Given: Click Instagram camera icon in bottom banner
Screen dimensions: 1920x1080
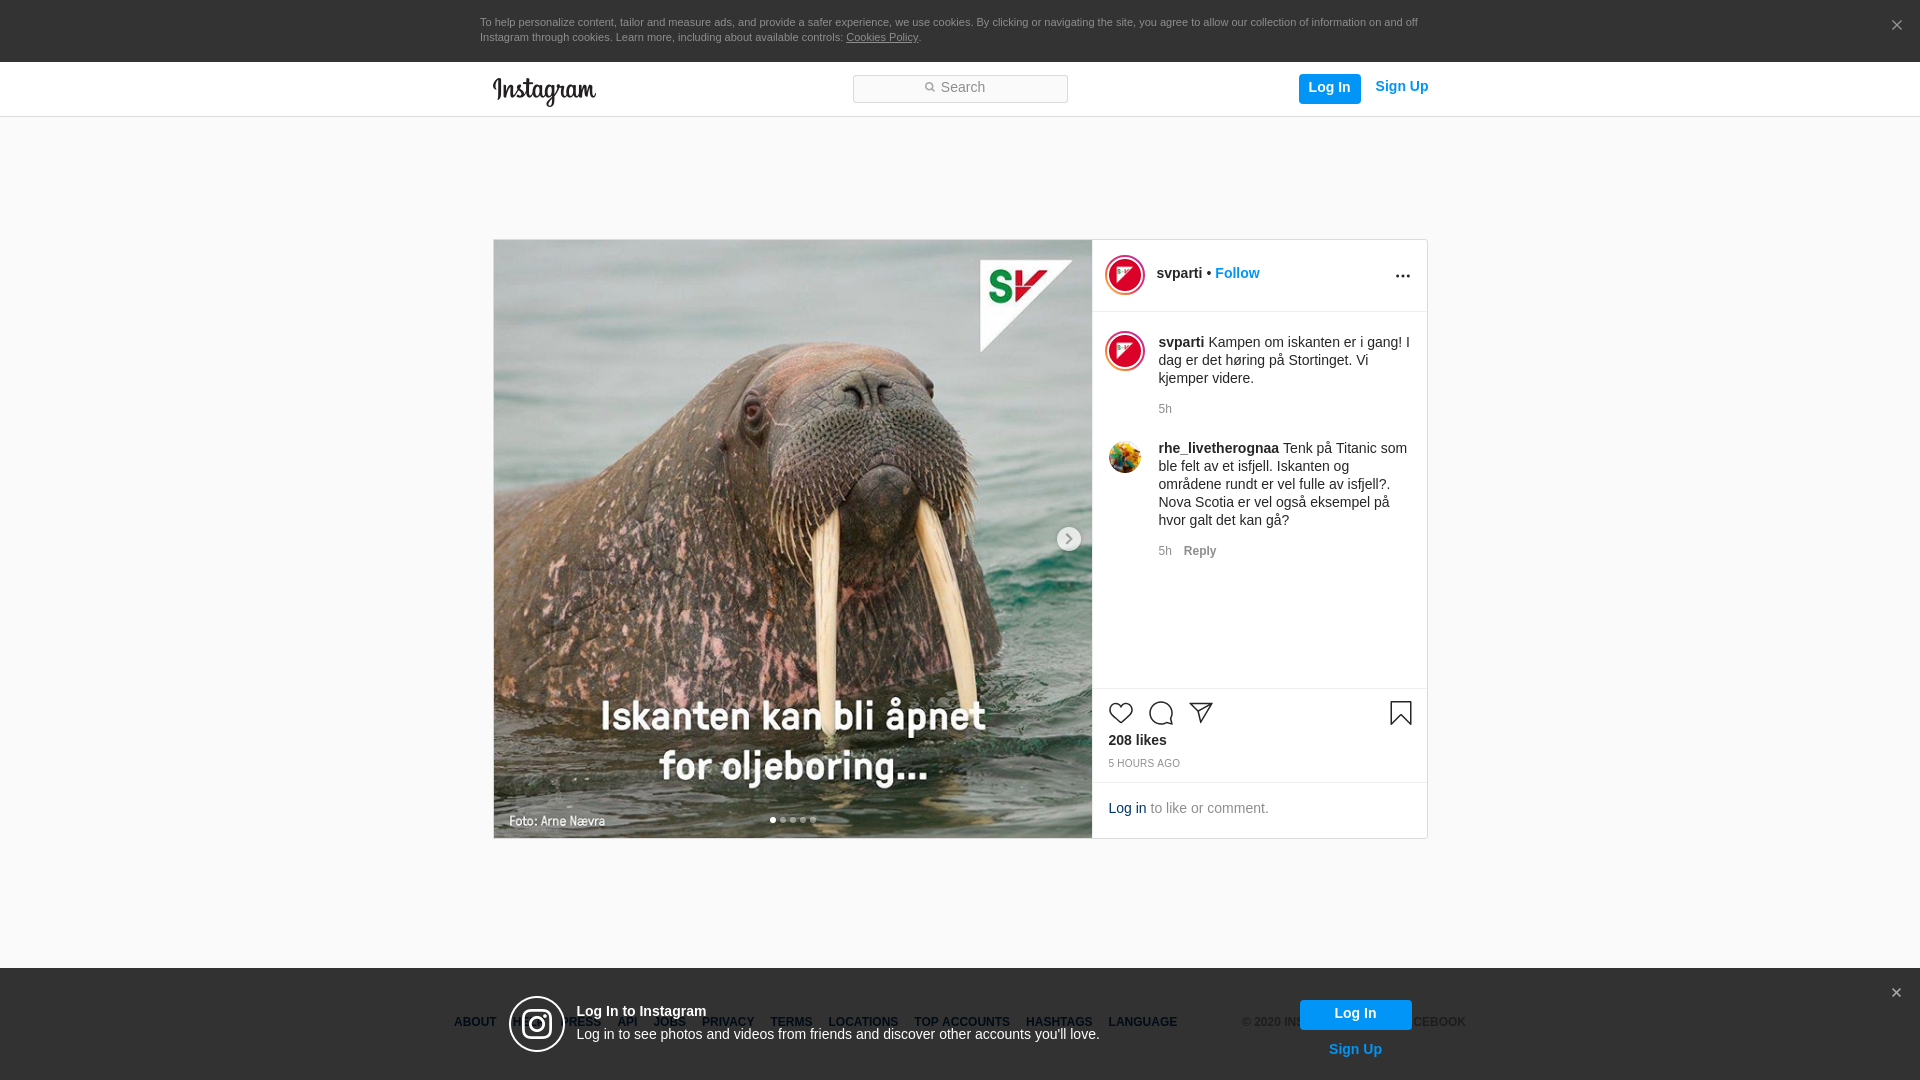Looking at the screenshot, I should (x=537, y=1024).
